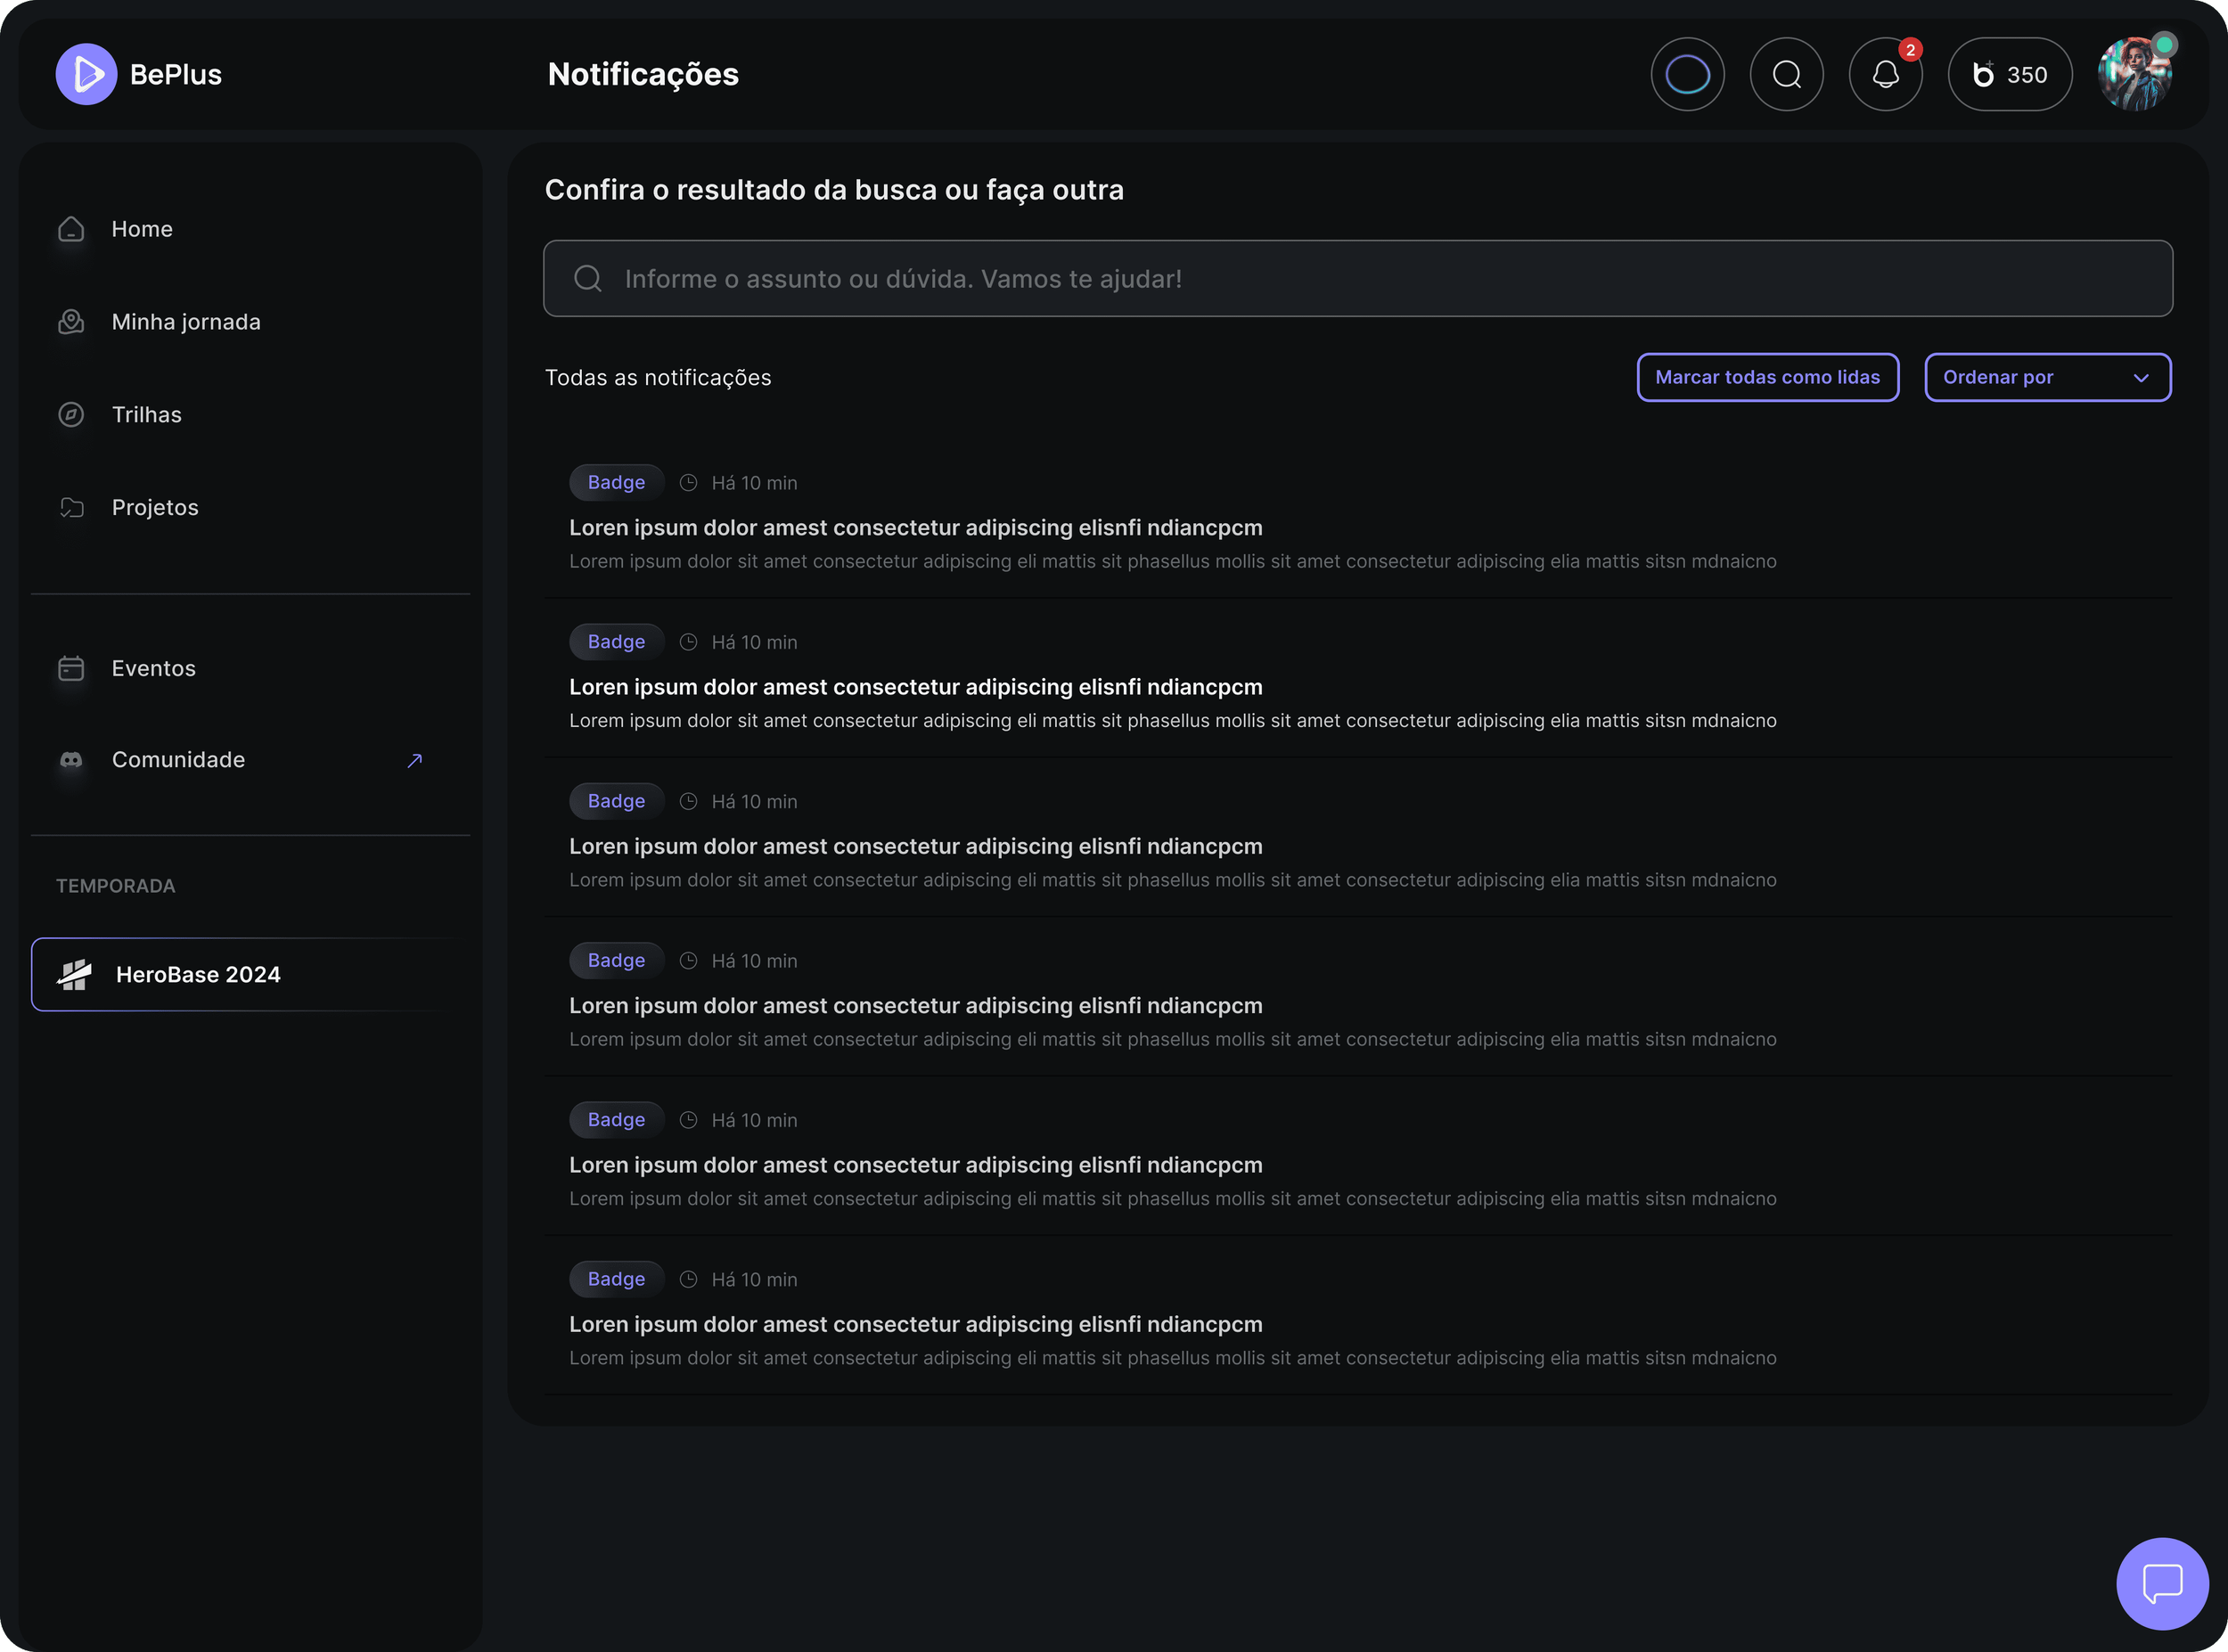Viewport: 2228px width, 1652px height.
Task: Open Minha jornada menu item
Action: [185, 322]
